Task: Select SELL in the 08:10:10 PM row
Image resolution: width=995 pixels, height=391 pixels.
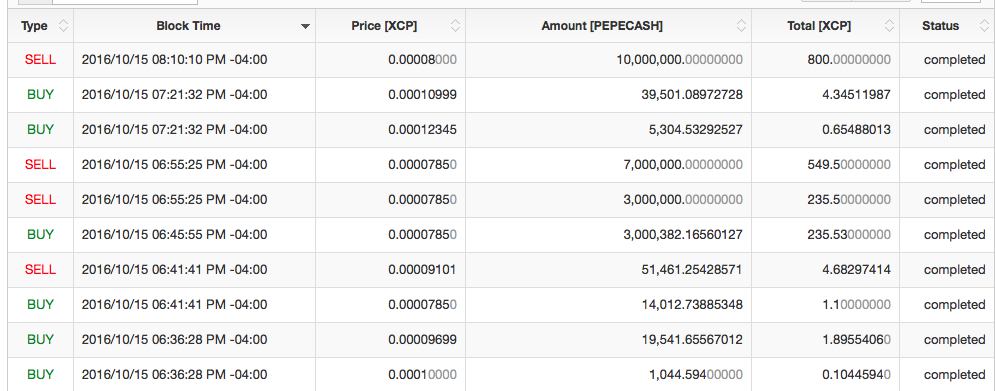Action: point(40,60)
